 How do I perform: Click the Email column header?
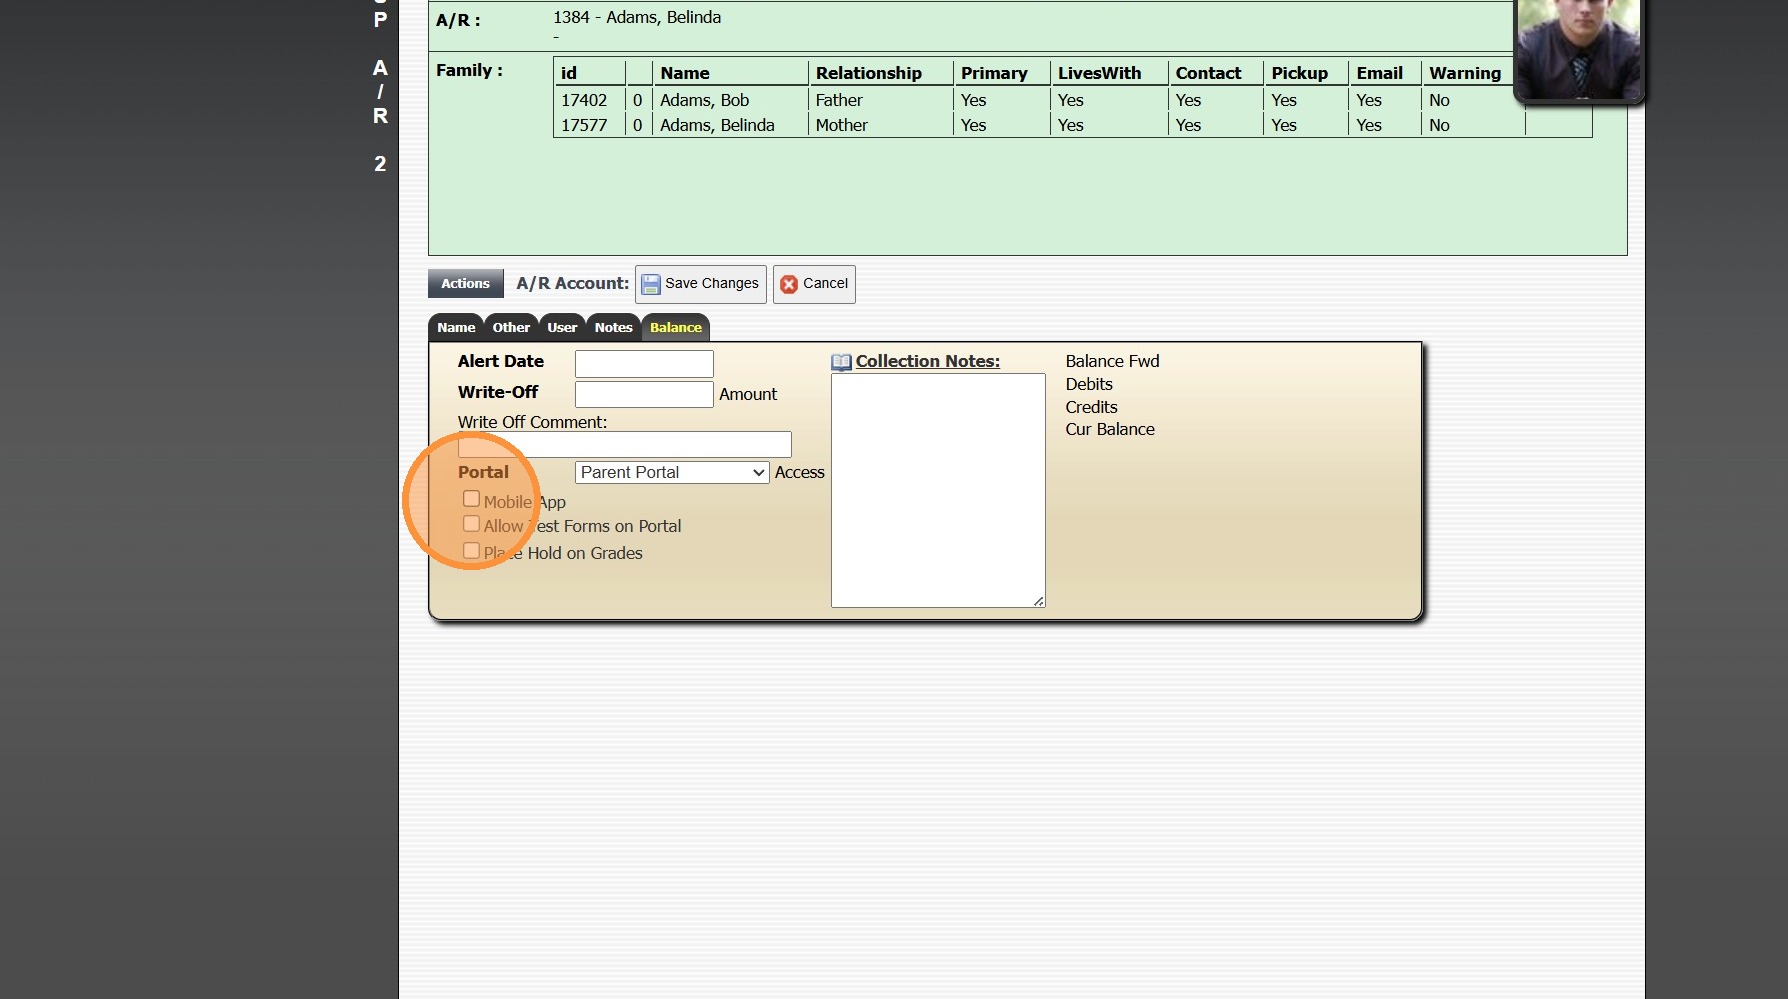1380,73
